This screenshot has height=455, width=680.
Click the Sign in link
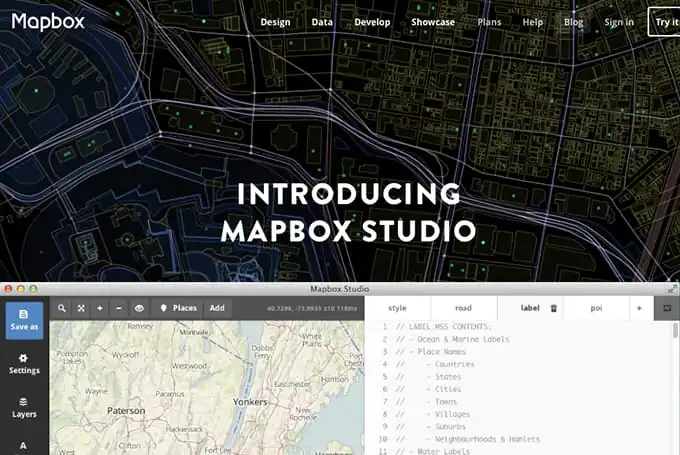tap(618, 22)
